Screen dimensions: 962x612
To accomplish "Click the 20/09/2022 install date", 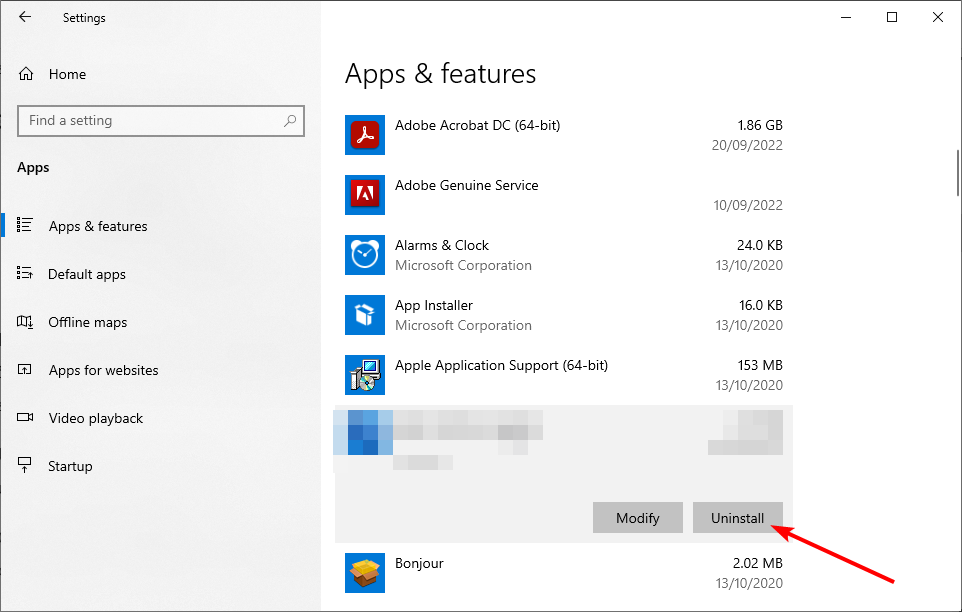I will point(747,145).
